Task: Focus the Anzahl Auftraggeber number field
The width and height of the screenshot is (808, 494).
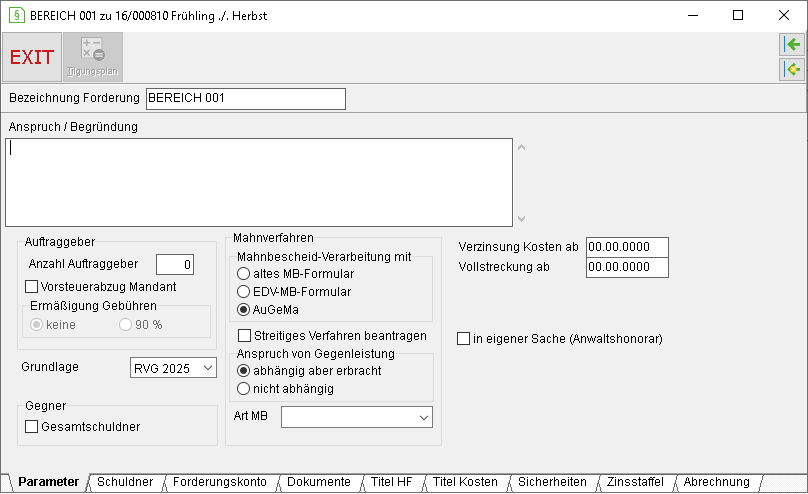Action: pyautogui.click(x=175, y=265)
